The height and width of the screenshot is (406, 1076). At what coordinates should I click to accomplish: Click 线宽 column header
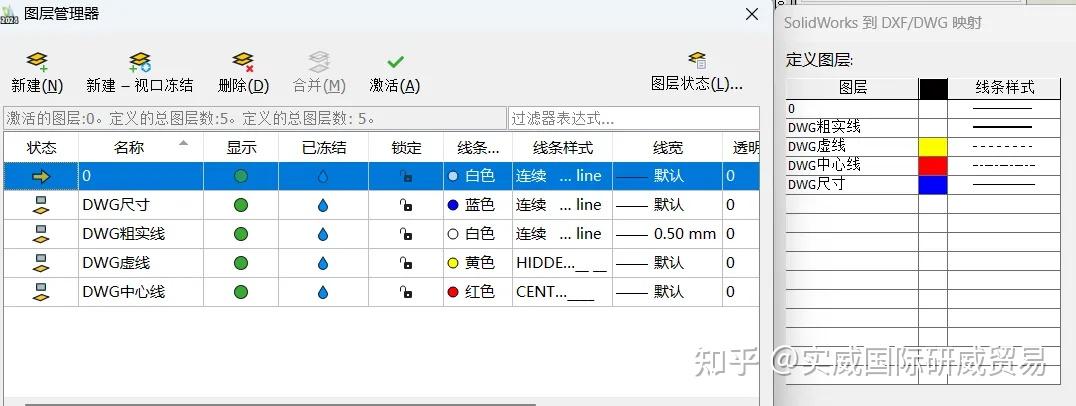[668, 147]
